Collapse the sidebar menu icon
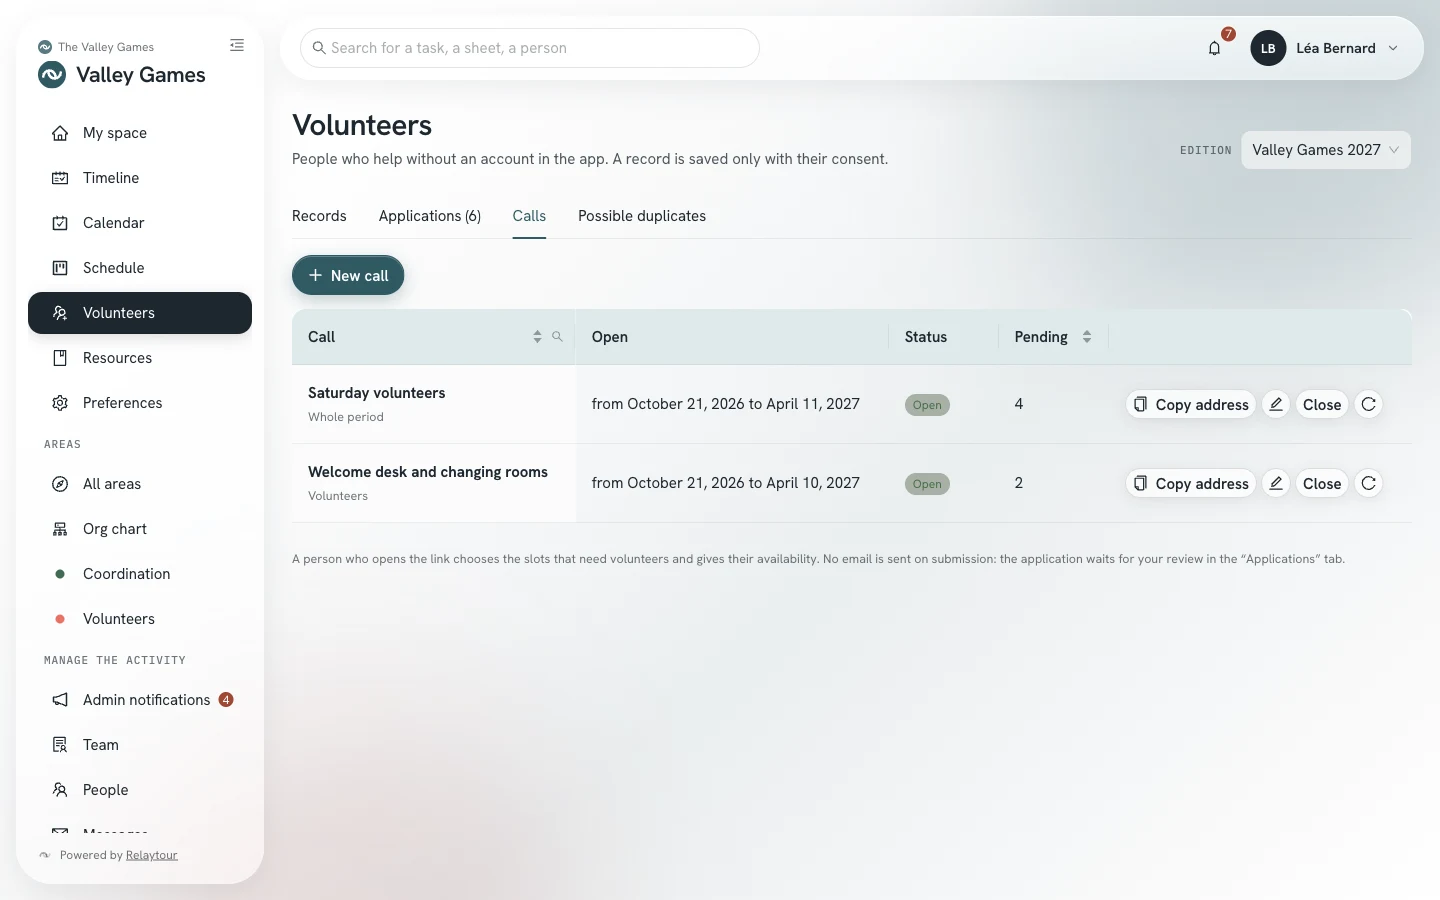 point(237,45)
